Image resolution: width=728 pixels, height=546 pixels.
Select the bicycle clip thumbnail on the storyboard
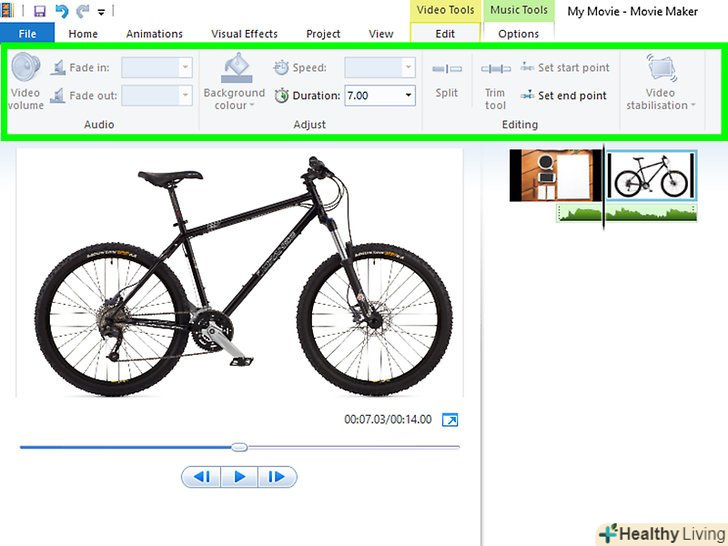pos(651,175)
